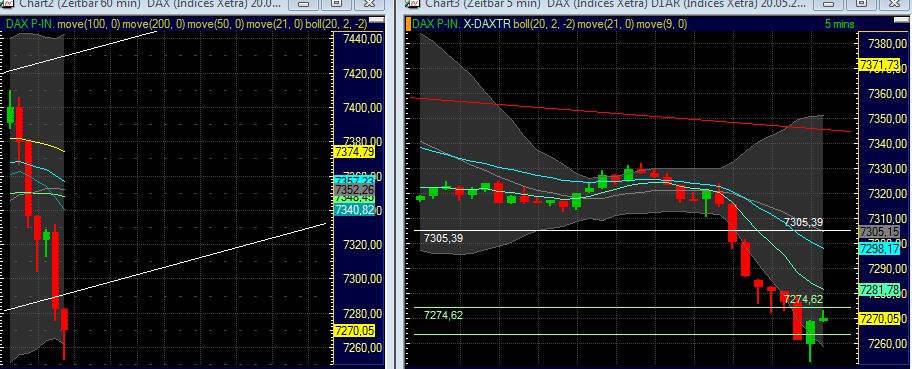Click 7305,39 label below the white horizontal line
The height and width of the screenshot is (369, 912).
444,237
